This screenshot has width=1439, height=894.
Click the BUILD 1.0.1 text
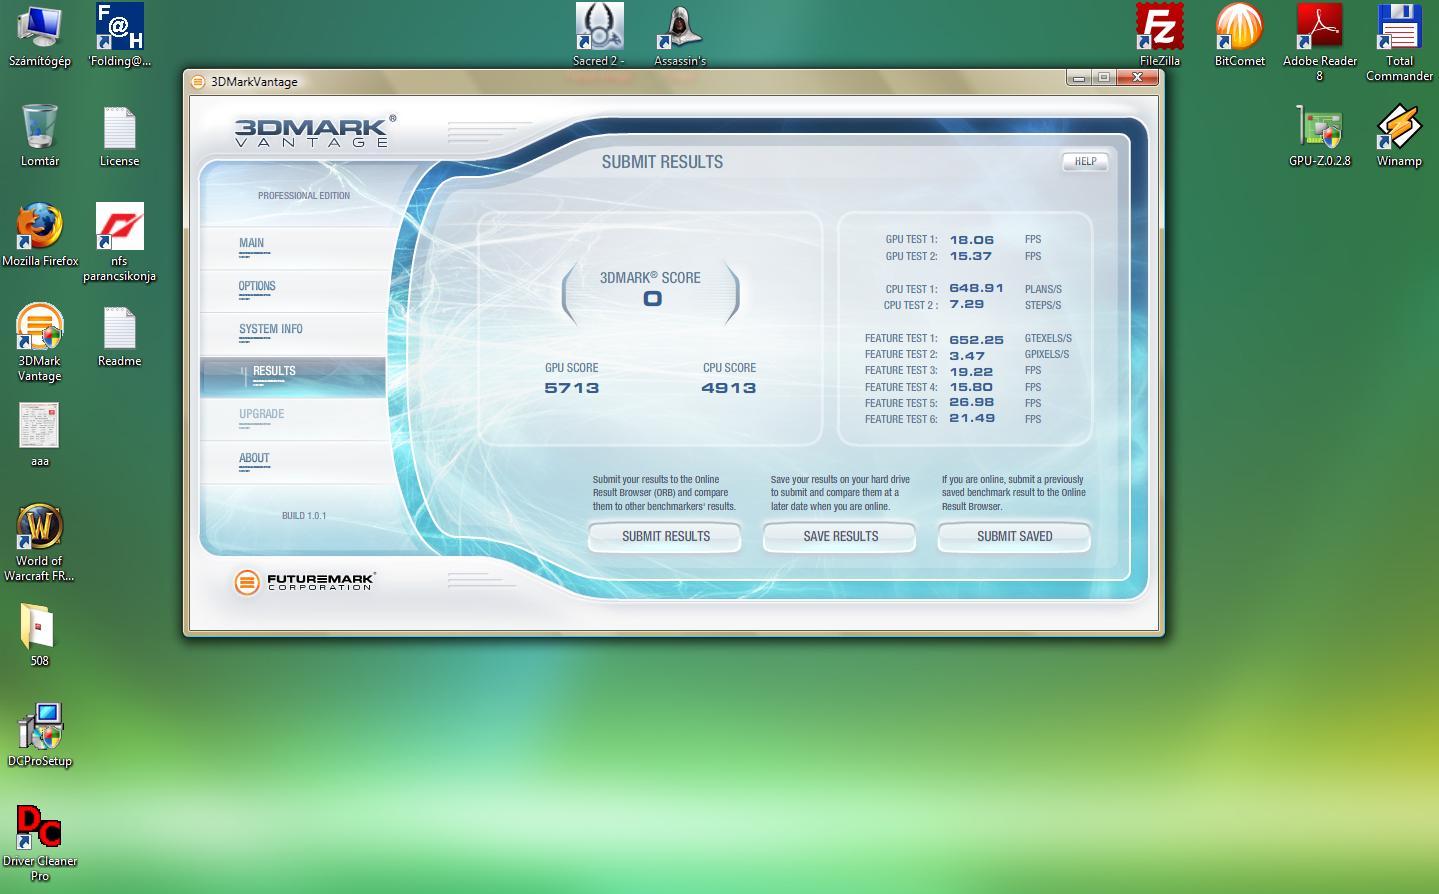pos(304,516)
